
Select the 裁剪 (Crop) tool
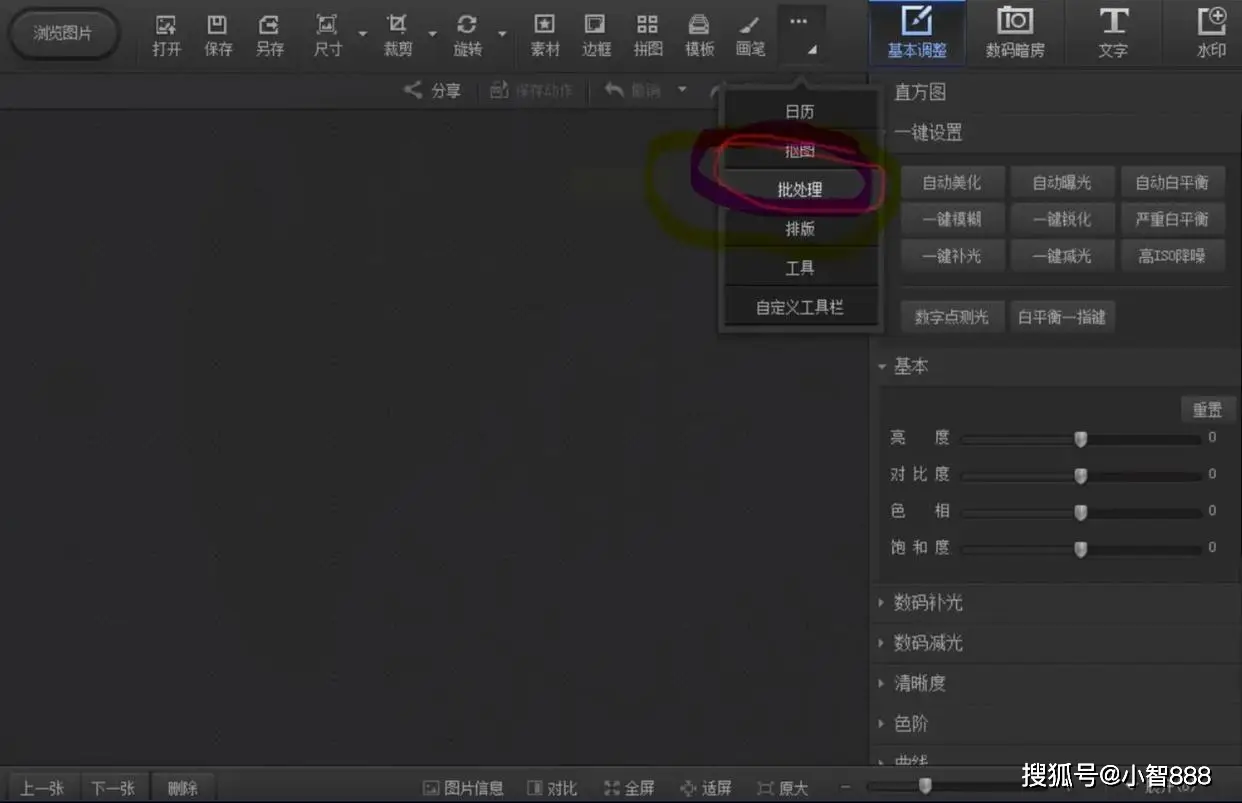(398, 33)
